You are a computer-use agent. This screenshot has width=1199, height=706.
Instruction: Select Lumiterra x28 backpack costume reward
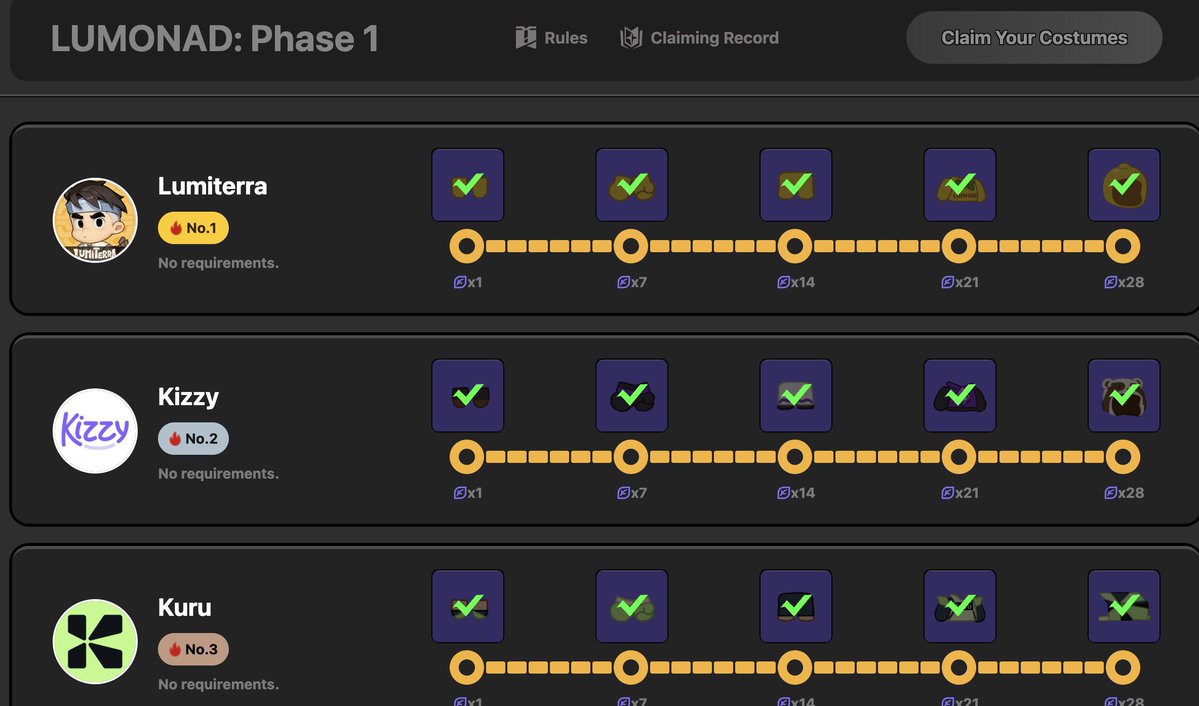pyautogui.click(x=1124, y=185)
